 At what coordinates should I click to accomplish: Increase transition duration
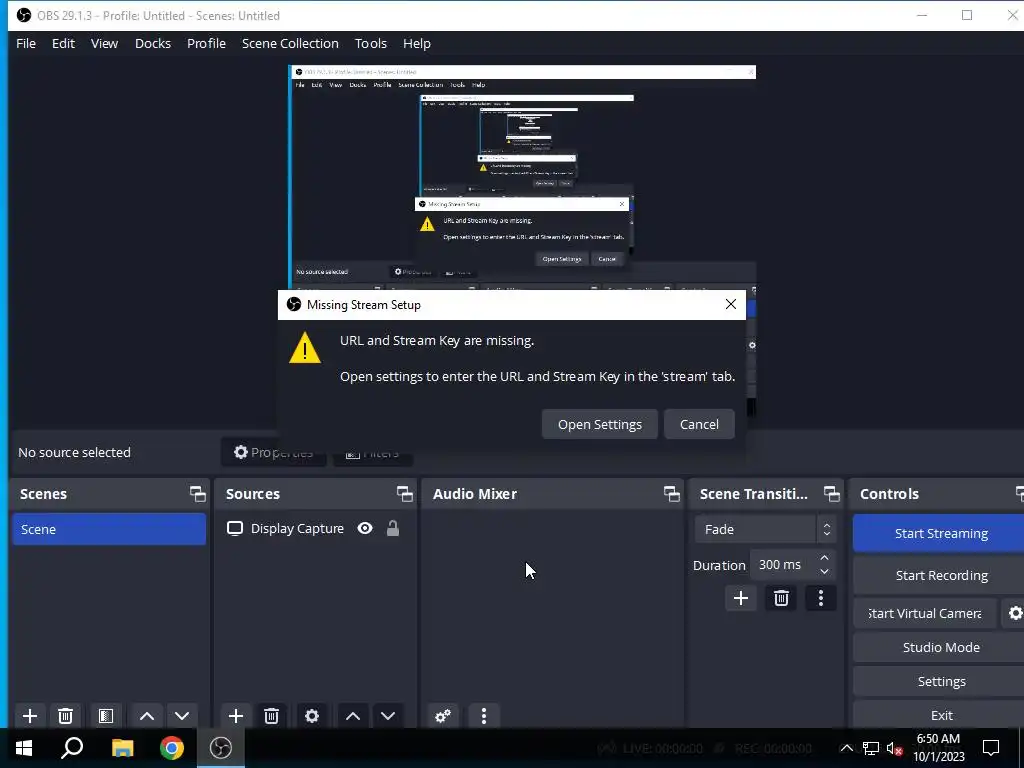tap(825, 558)
